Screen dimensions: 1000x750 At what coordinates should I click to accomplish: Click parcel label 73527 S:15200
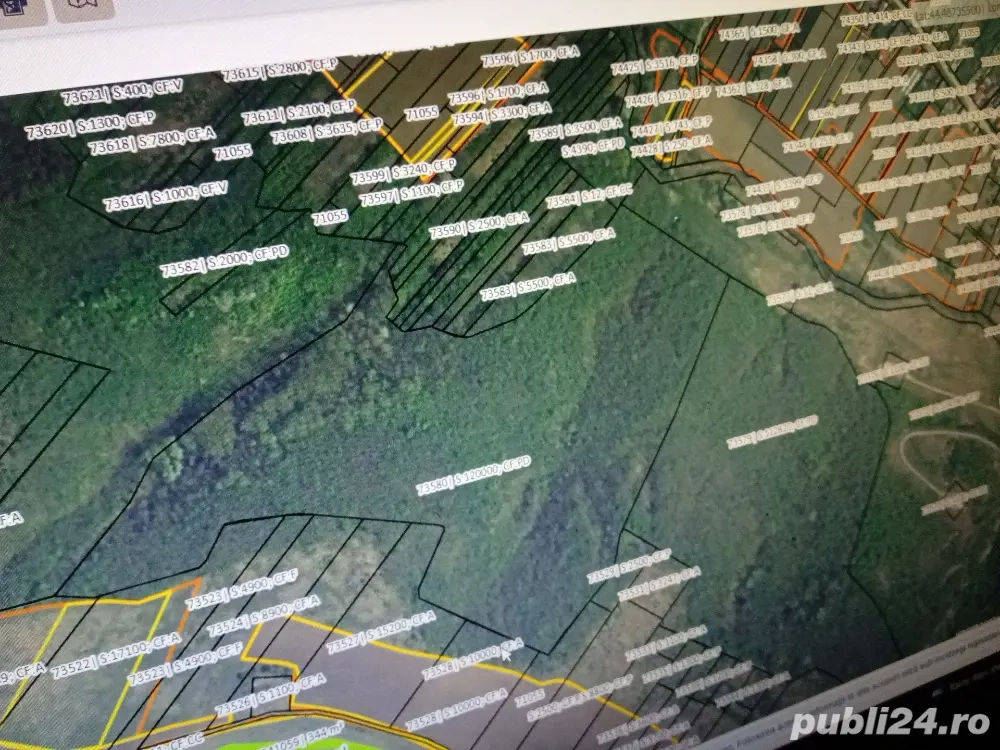click(x=380, y=632)
